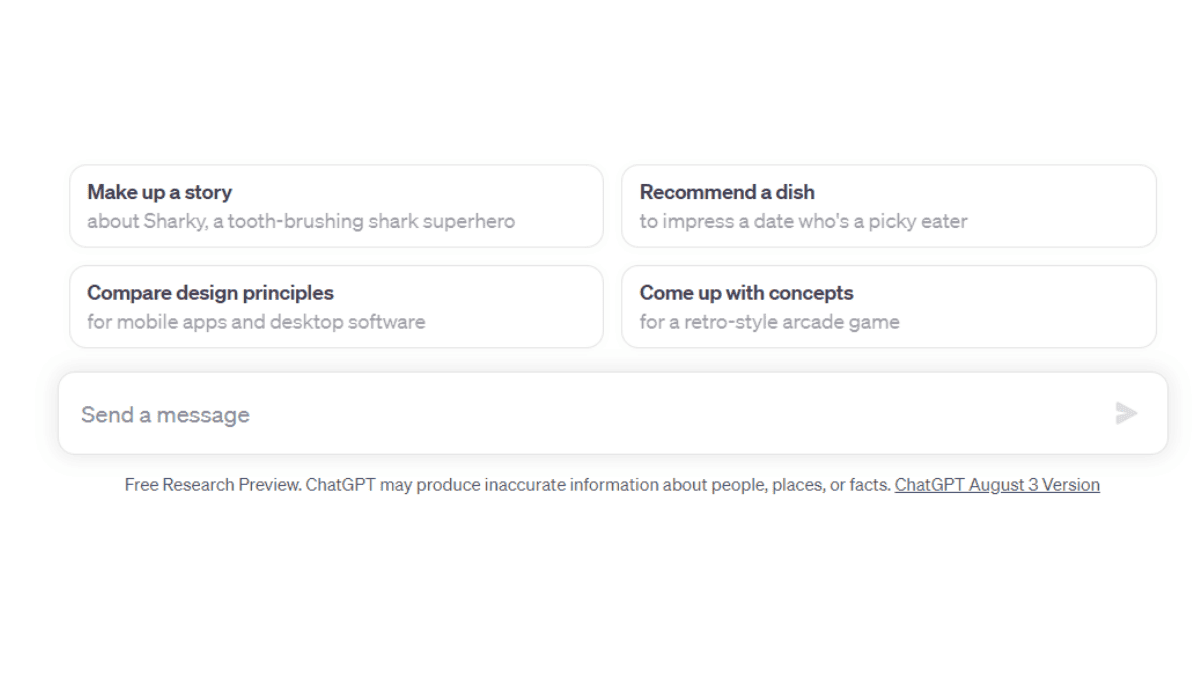
Task: Focus the "Send a message" input field
Action: click(x=612, y=414)
